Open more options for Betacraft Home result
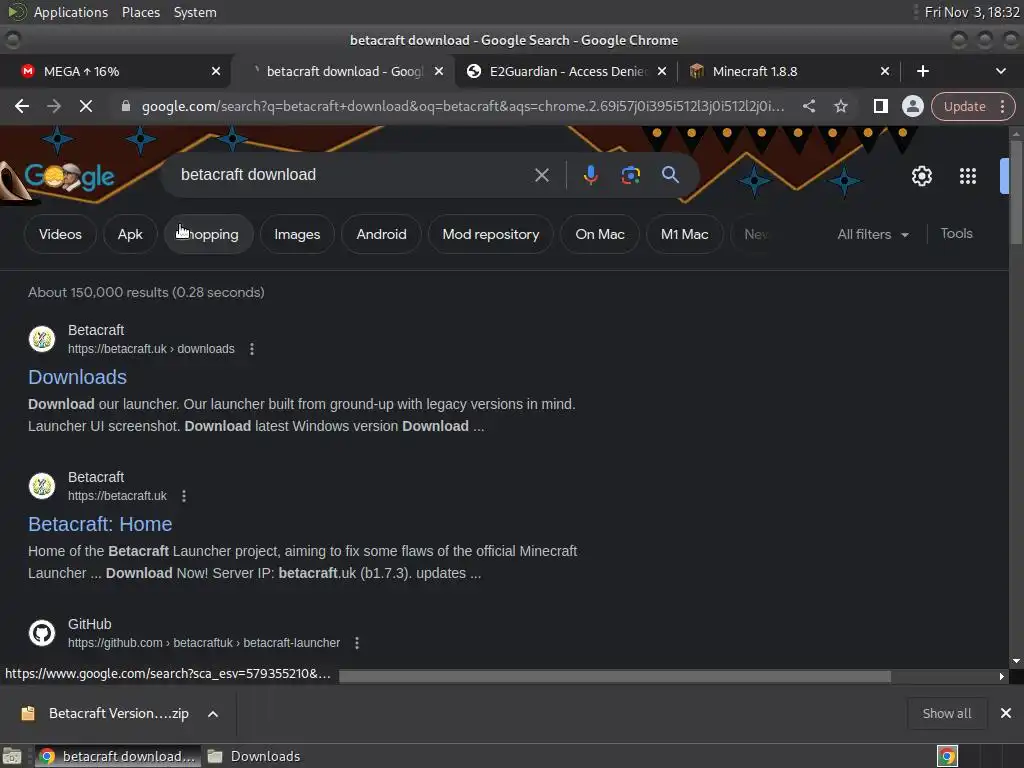The image size is (1024, 768). (184, 496)
